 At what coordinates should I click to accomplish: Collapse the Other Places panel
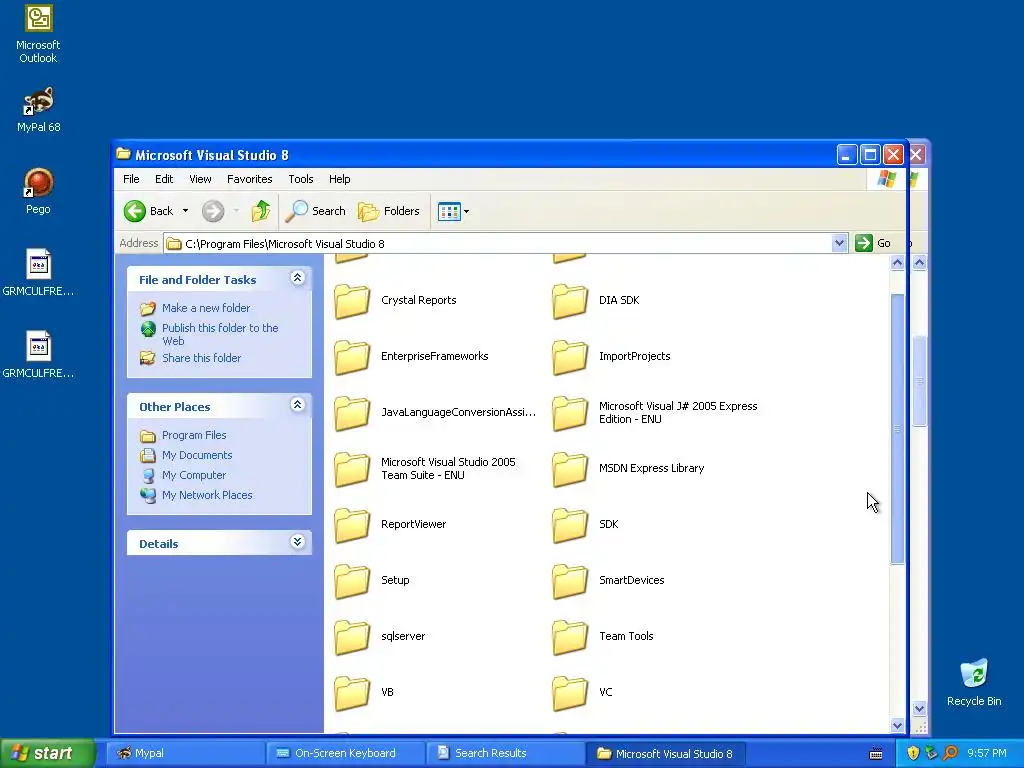point(297,405)
